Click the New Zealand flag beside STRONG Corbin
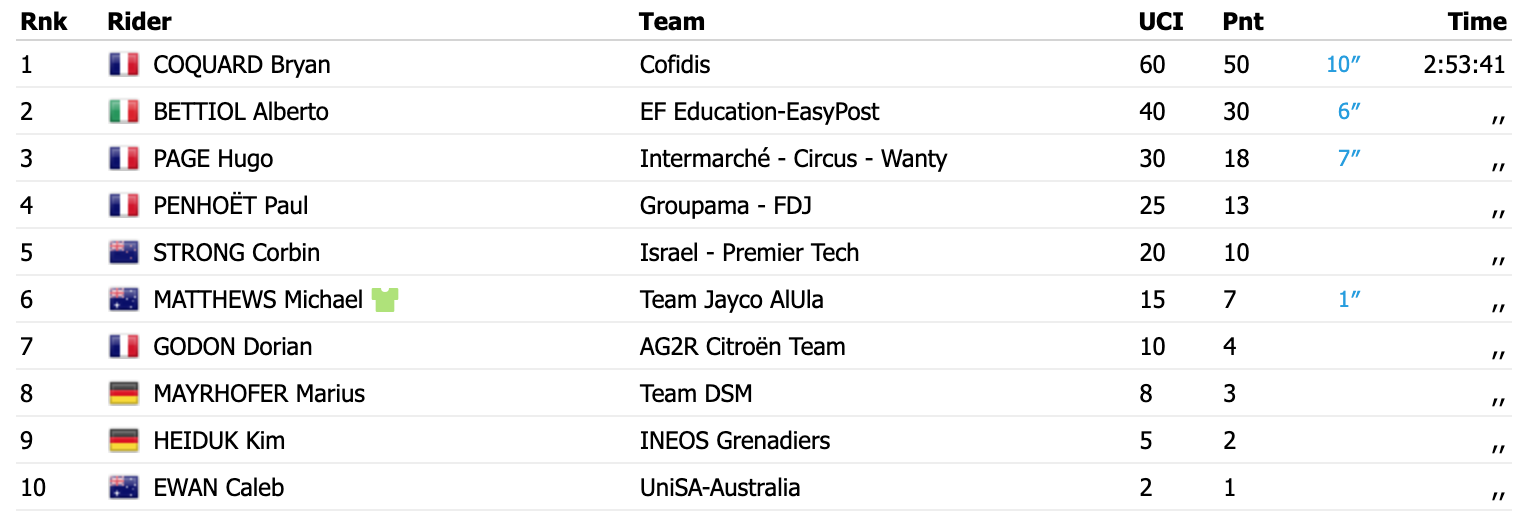 pyautogui.click(x=123, y=253)
